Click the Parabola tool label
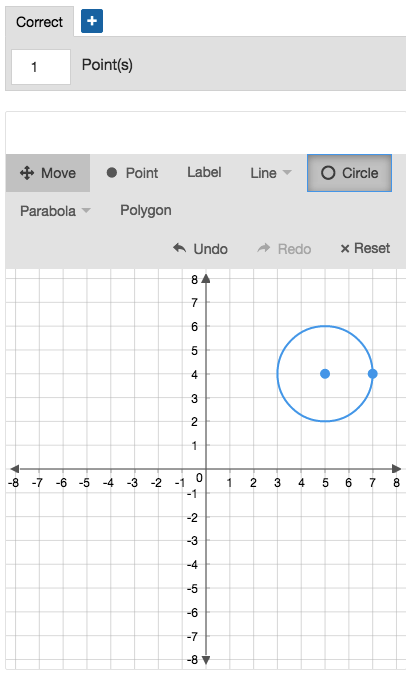This screenshot has width=413, height=673. (x=48, y=211)
